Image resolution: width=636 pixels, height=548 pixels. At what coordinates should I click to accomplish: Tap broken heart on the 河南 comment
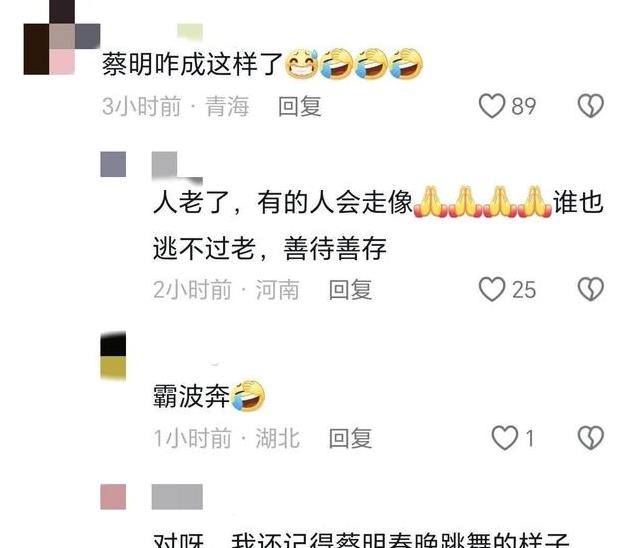591,289
